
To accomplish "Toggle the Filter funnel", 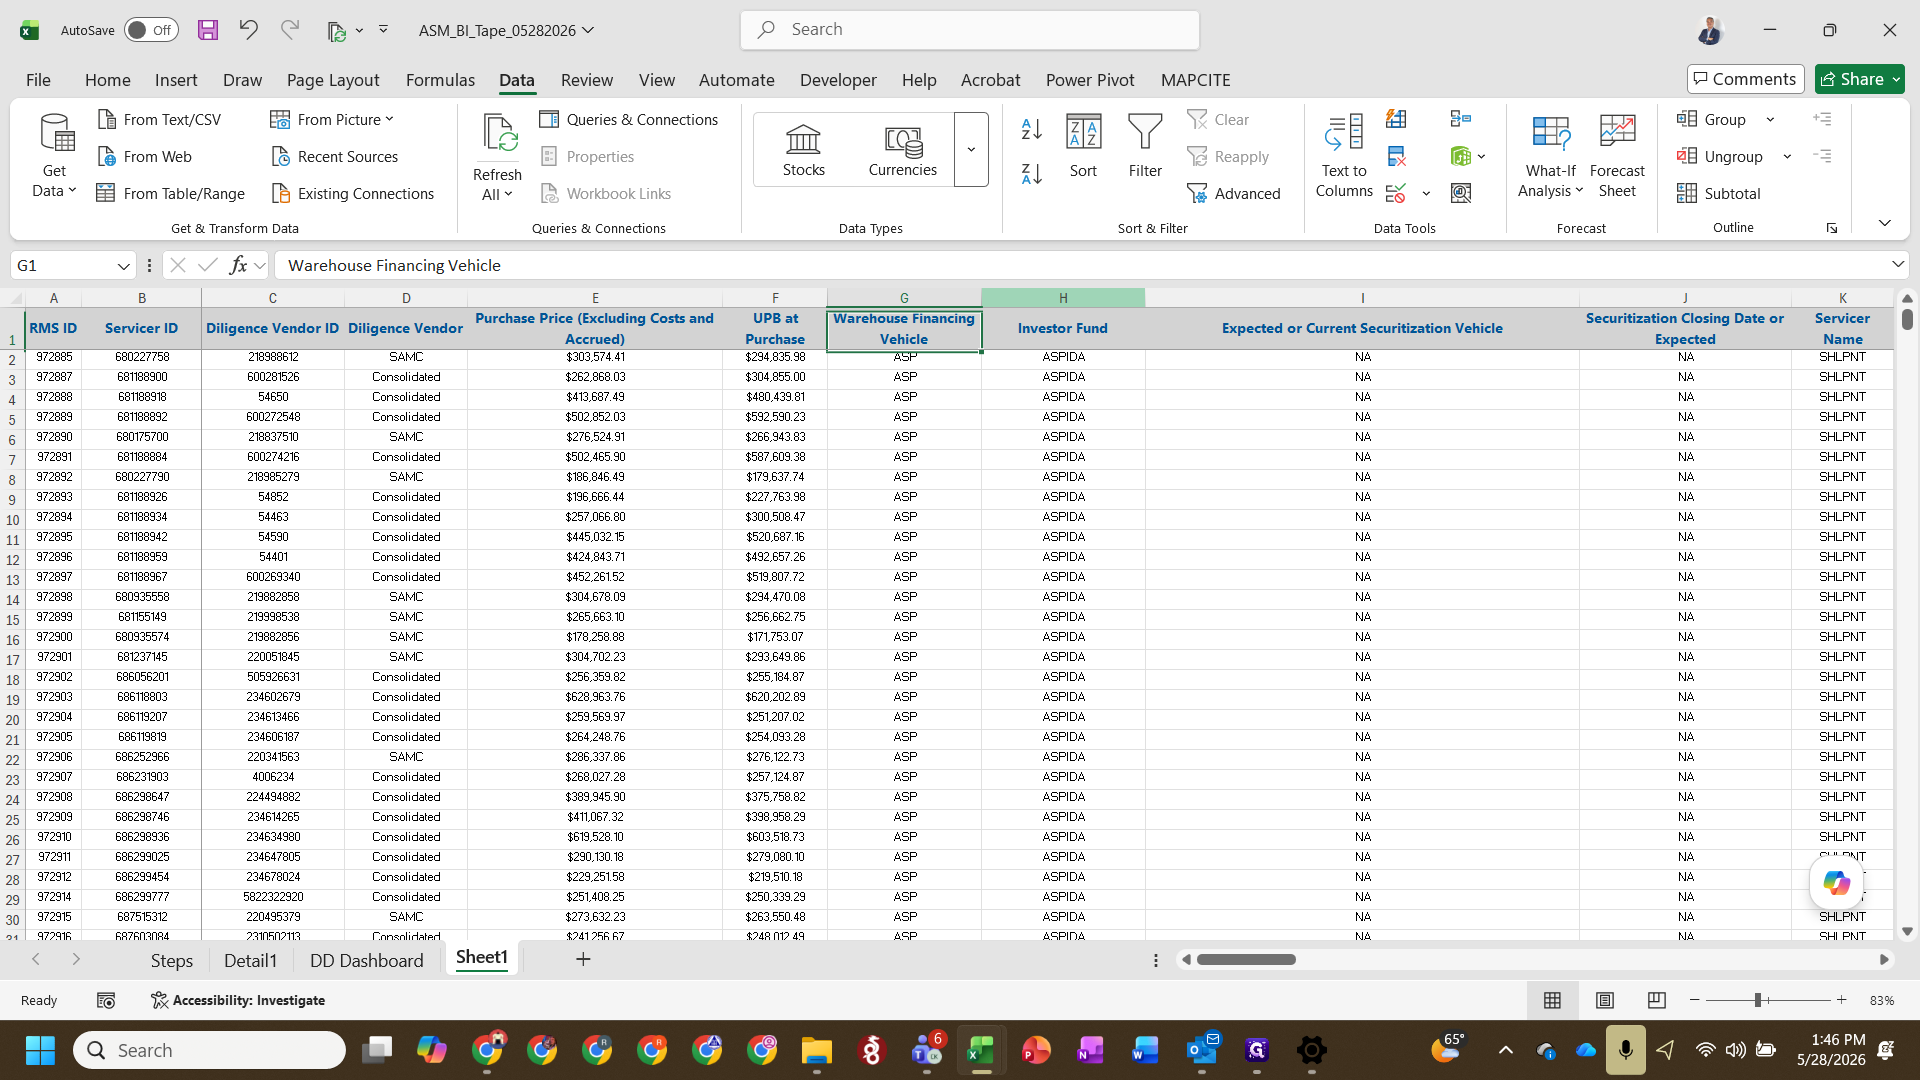I will pyautogui.click(x=1145, y=147).
